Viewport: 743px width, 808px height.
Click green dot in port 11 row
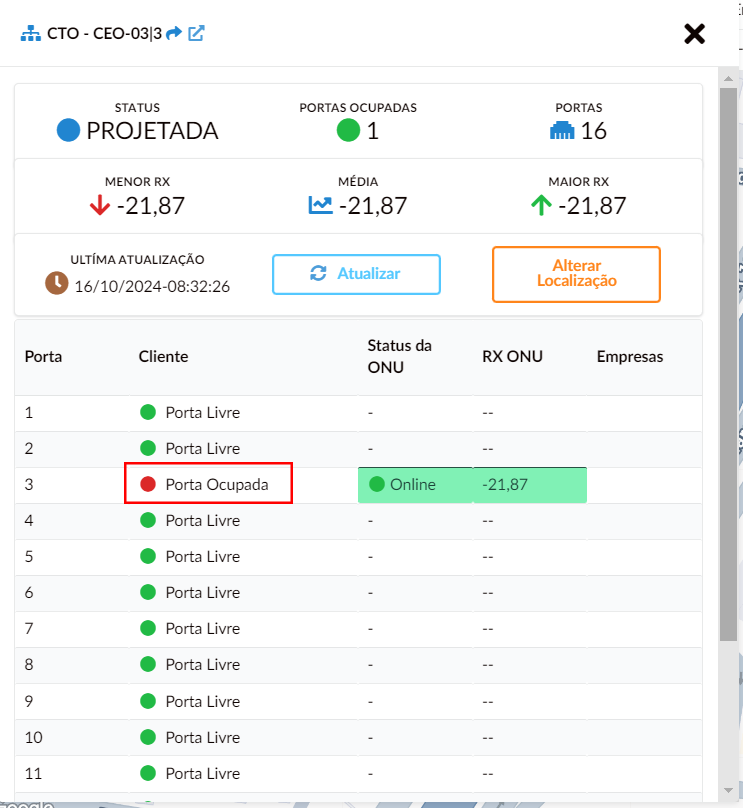pyautogui.click(x=148, y=773)
